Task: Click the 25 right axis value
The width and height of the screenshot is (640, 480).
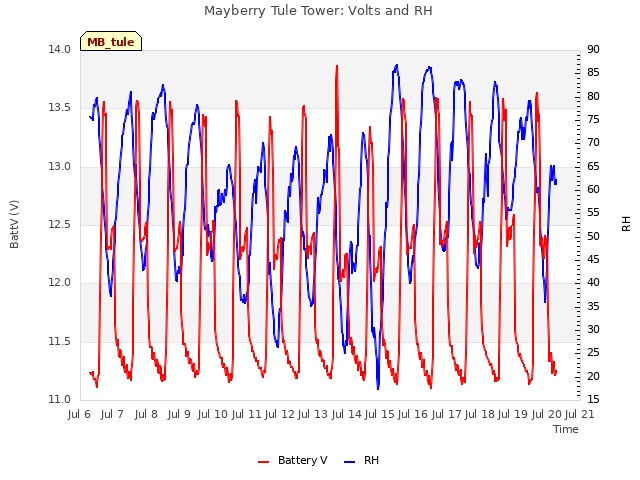Action: point(593,352)
